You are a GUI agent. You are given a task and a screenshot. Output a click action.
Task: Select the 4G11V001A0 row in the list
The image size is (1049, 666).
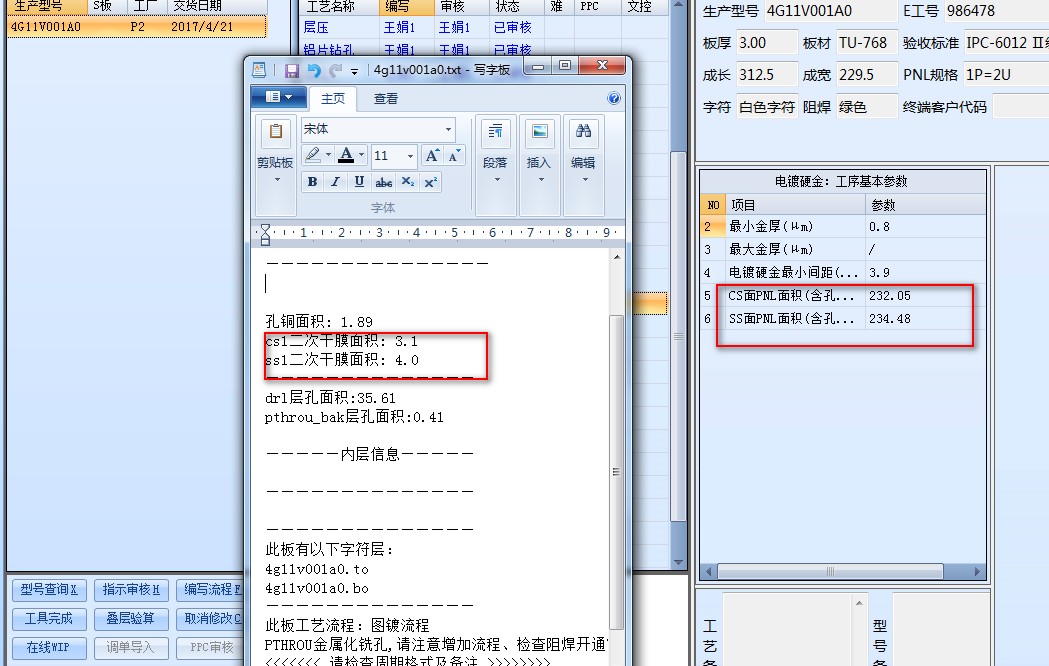pos(136,27)
